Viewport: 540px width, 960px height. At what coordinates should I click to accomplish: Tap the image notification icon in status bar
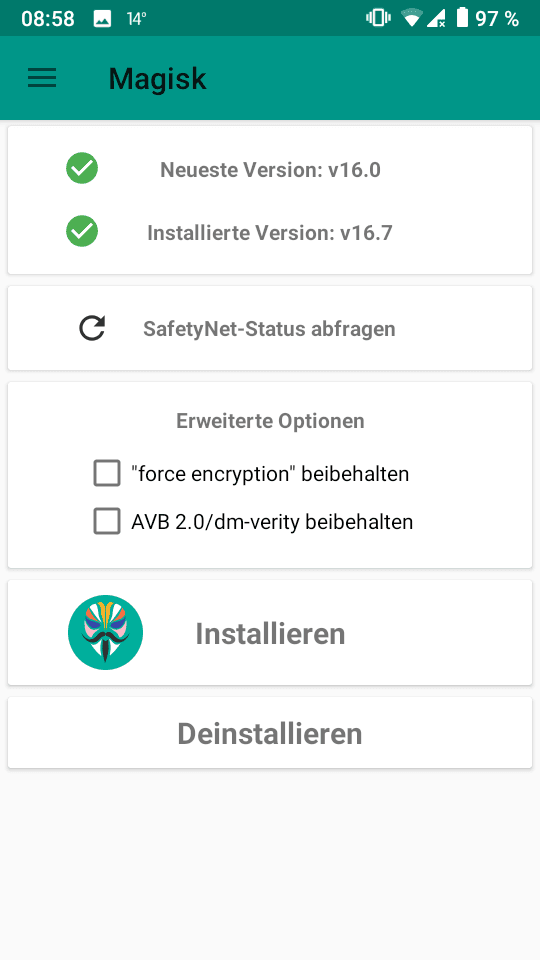pos(102,18)
